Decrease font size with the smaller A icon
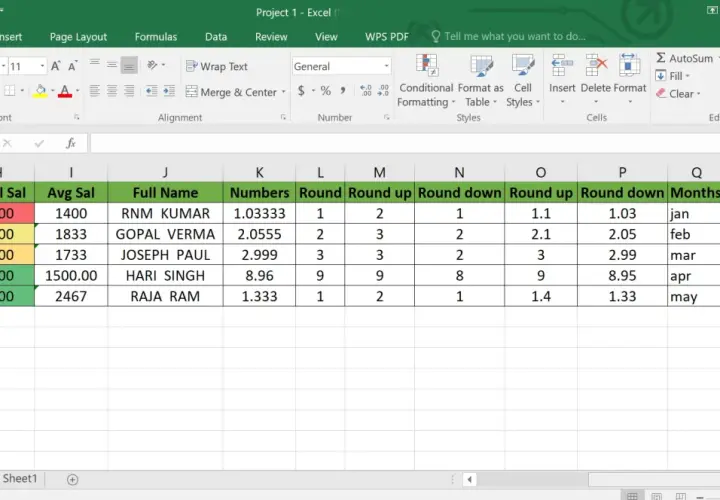720x500 pixels. click(72, 66)
